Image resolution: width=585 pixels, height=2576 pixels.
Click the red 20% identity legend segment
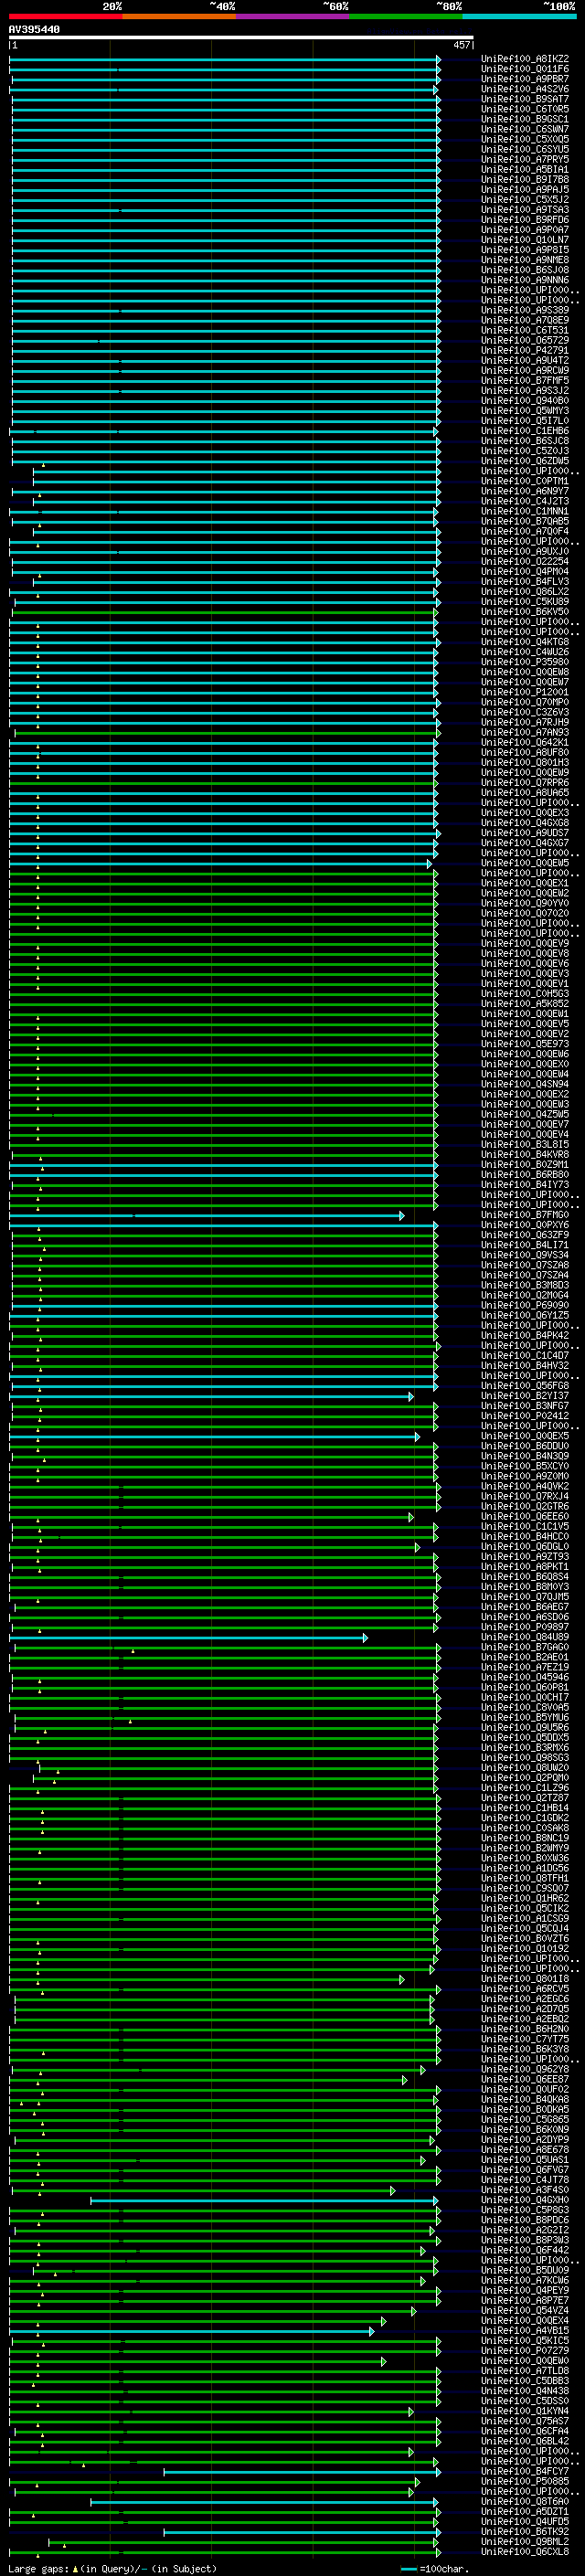(x=66, y=16)
